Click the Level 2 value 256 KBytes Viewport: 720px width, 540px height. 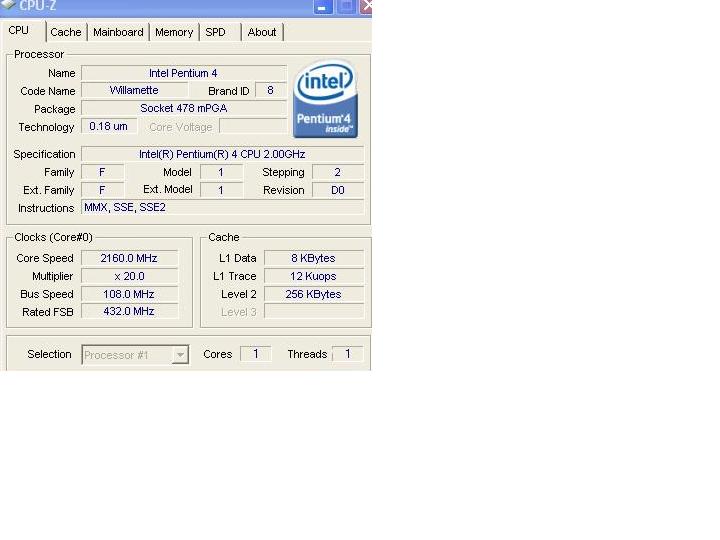pos(314,294)
